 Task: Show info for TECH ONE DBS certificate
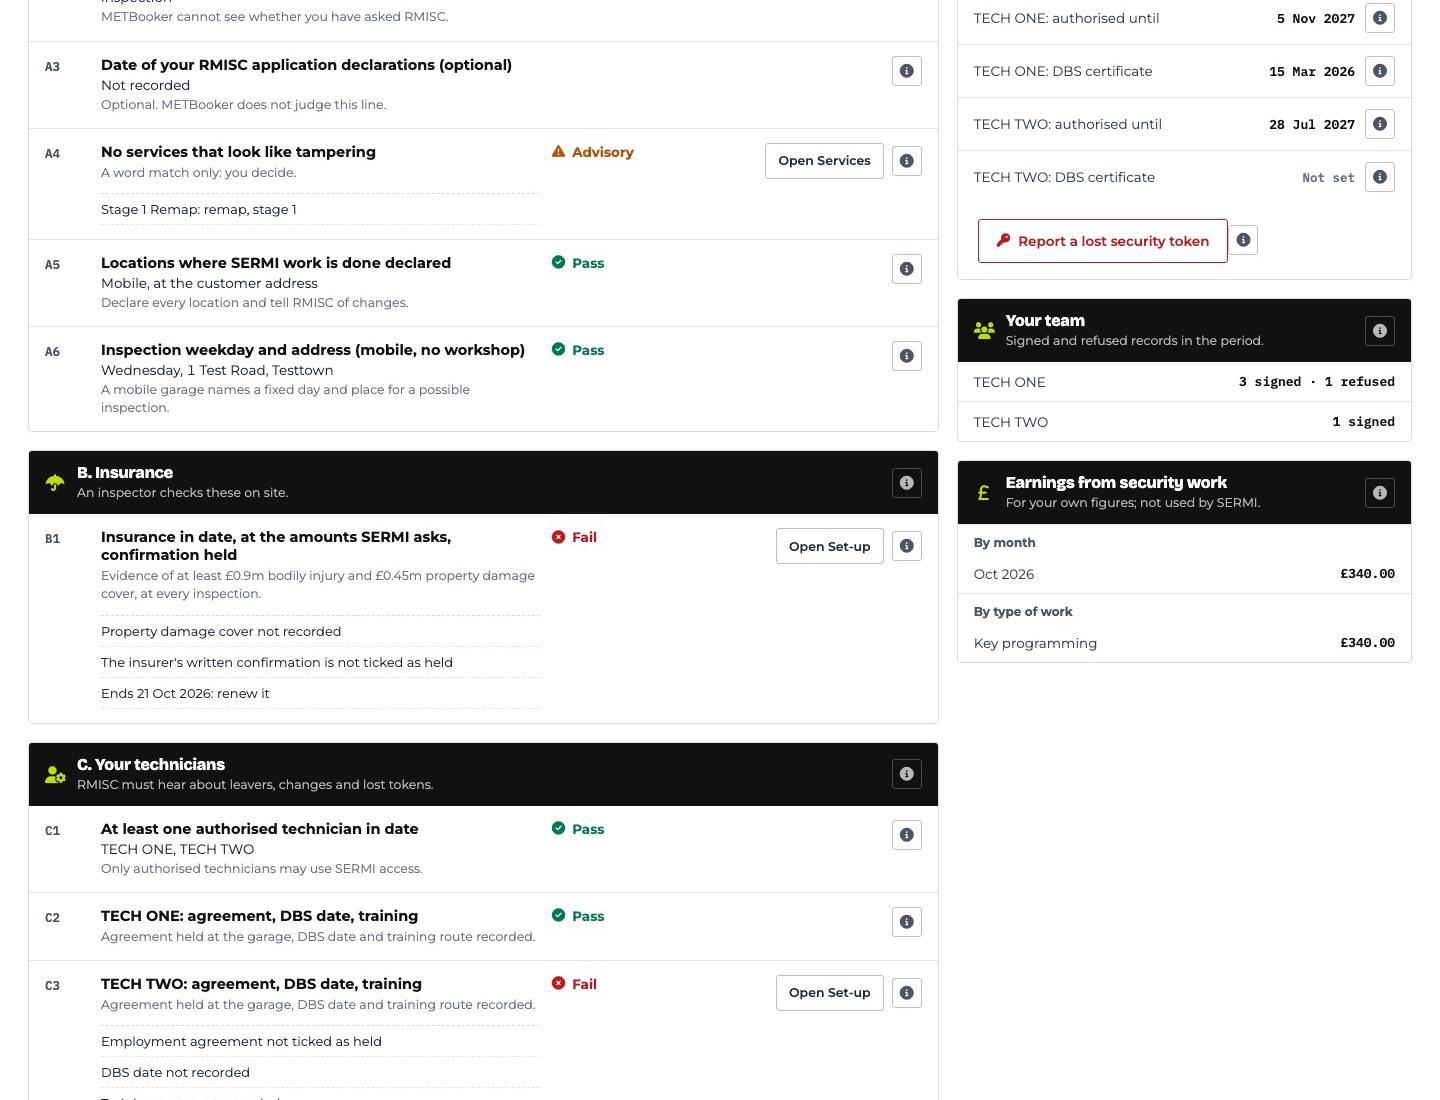(x=1380, y=71)
